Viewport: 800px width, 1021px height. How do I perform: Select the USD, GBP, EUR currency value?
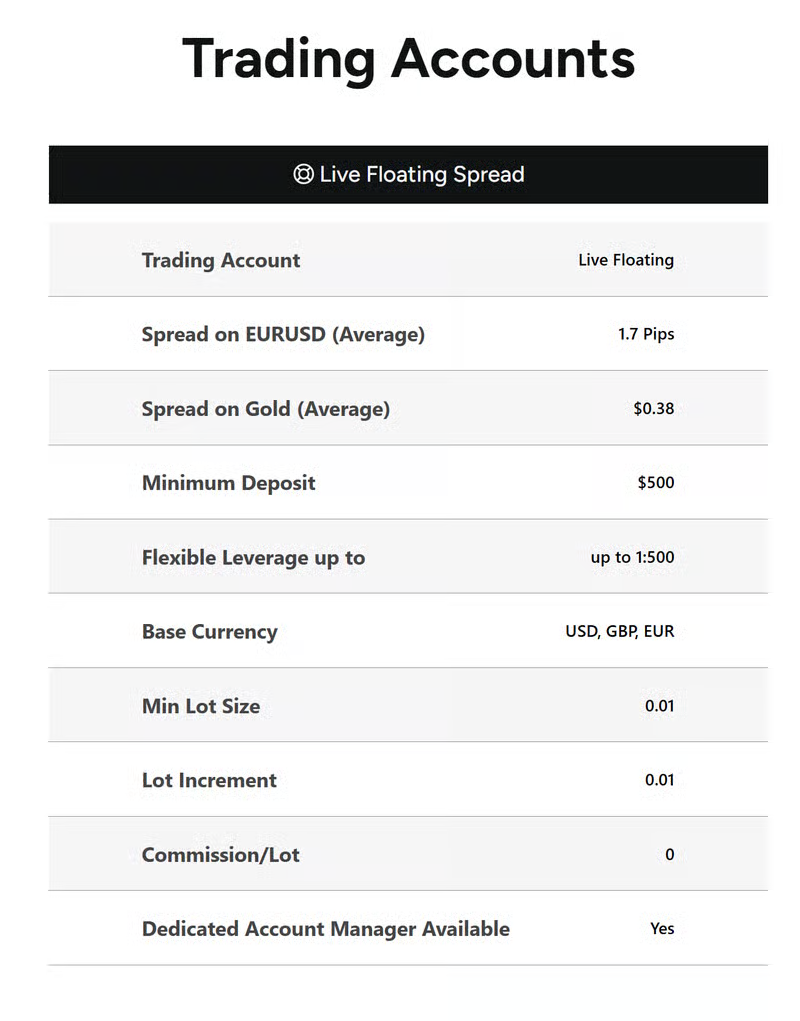620,632
